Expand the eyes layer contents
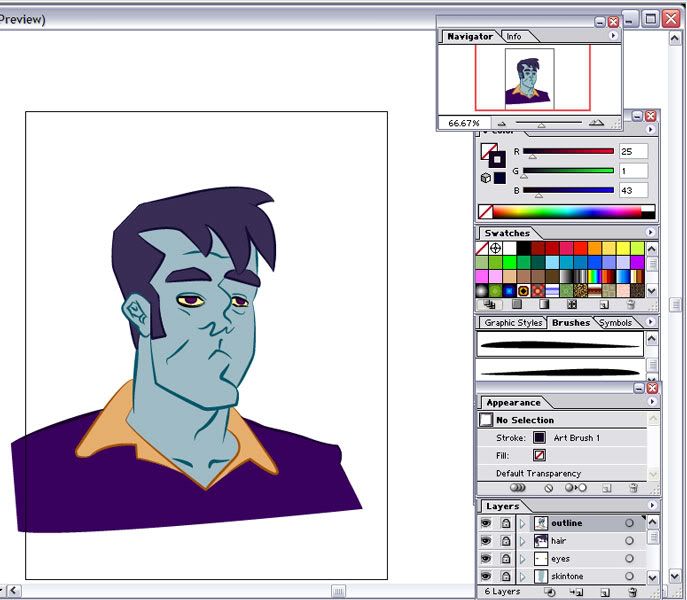Viewport: 687px width, 600px height. coord(522,559)
